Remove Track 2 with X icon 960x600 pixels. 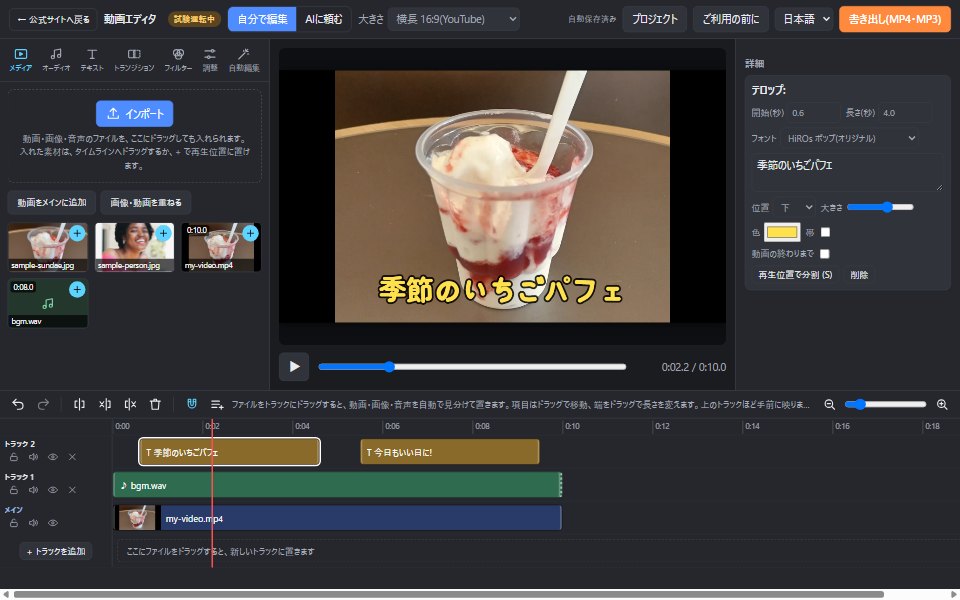point(72,457)
